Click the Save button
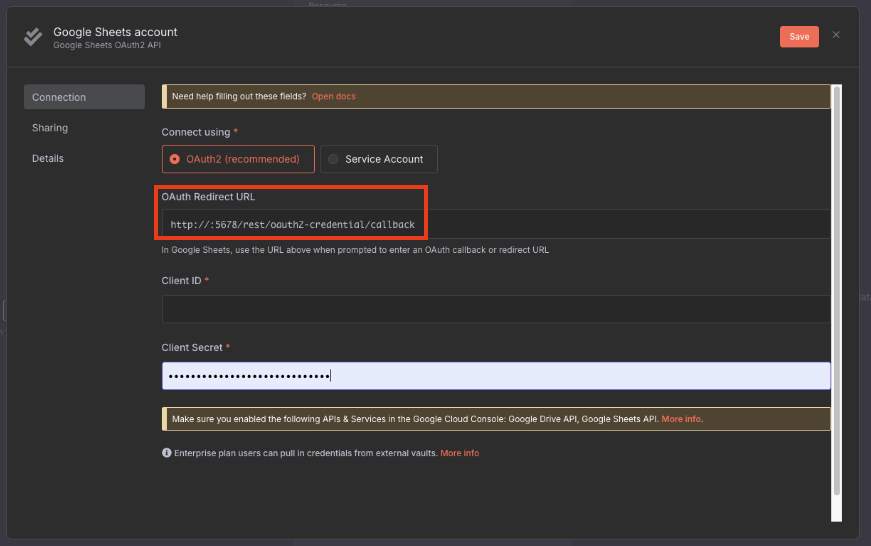The width and height of the screenshot is (871, 546). click(799, 37)
